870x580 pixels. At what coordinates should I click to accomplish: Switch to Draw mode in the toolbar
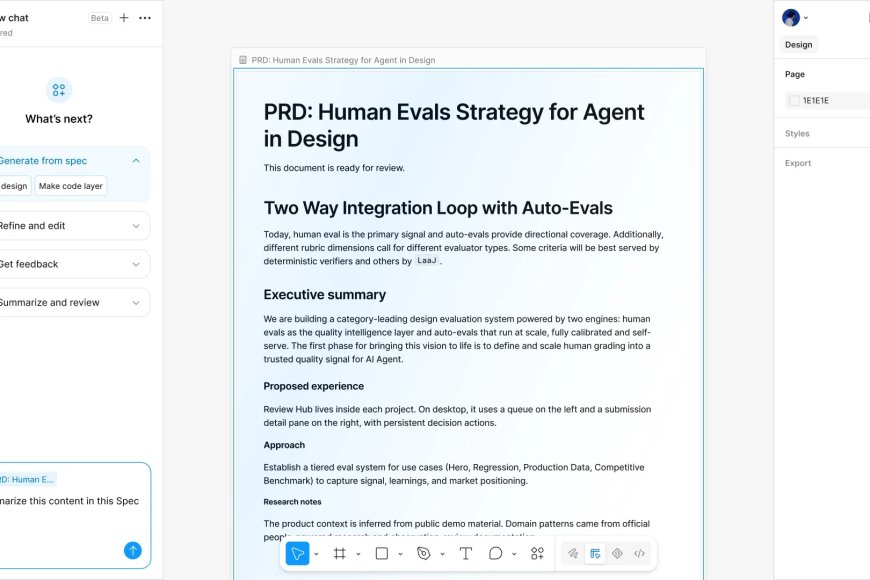pos(573,553)
